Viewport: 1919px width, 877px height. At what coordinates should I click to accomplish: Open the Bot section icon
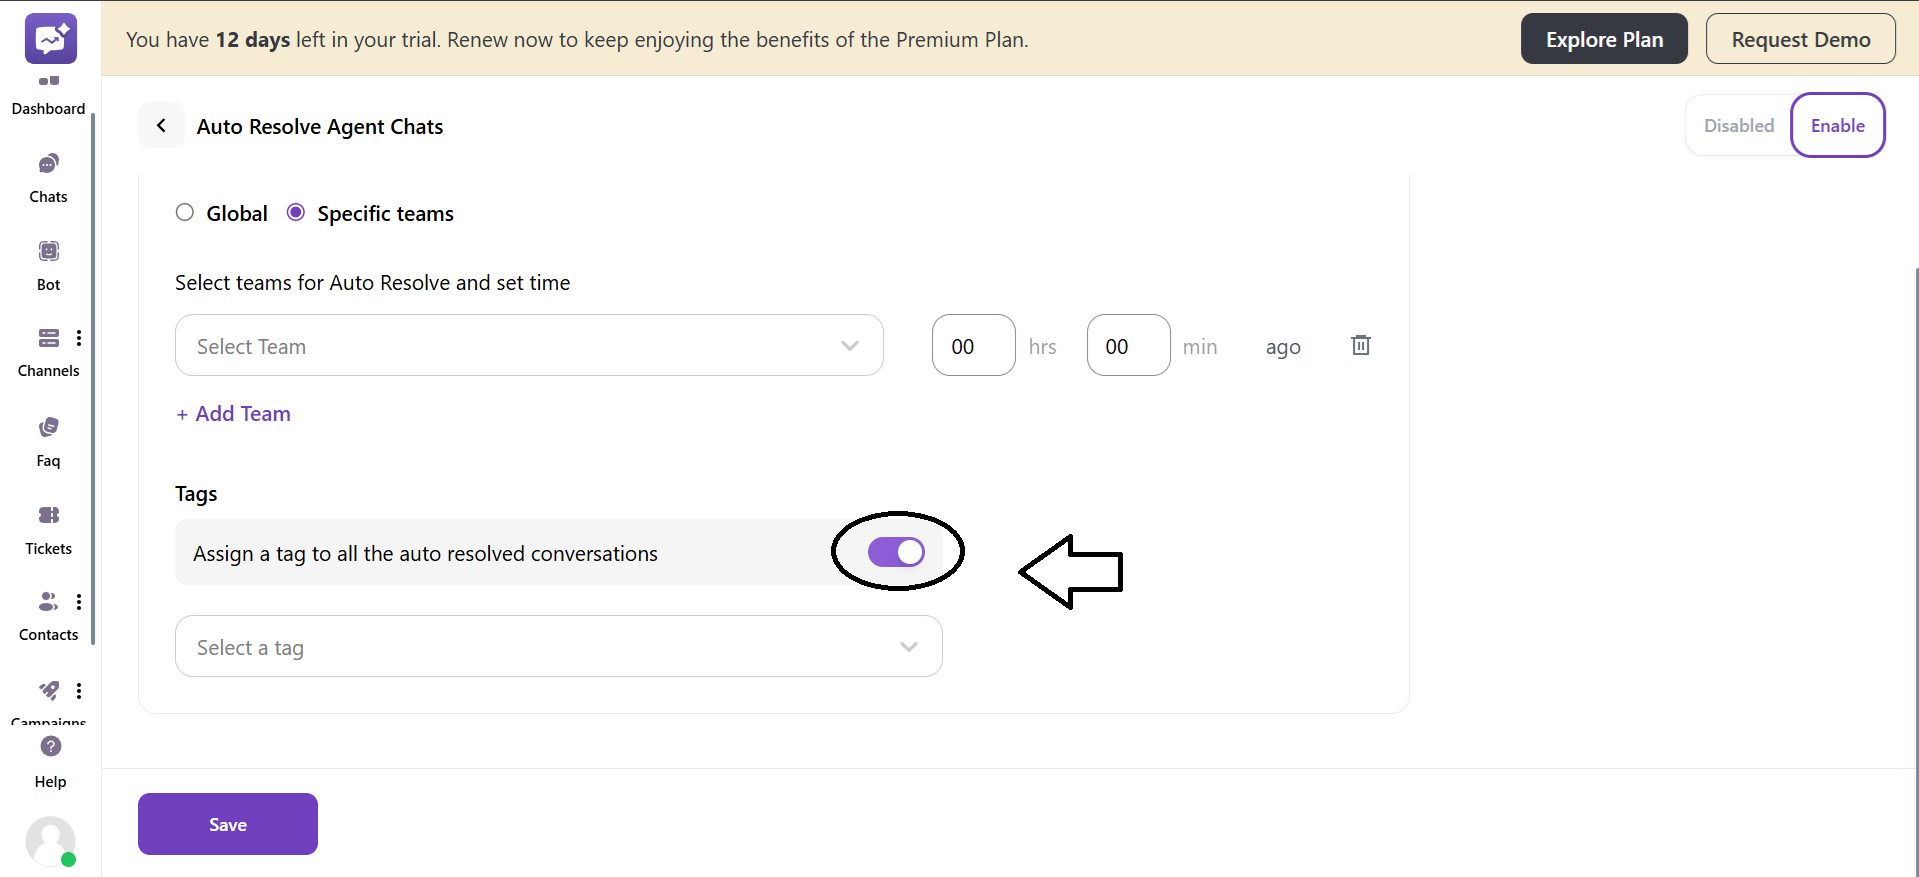[x=49, y=251]
